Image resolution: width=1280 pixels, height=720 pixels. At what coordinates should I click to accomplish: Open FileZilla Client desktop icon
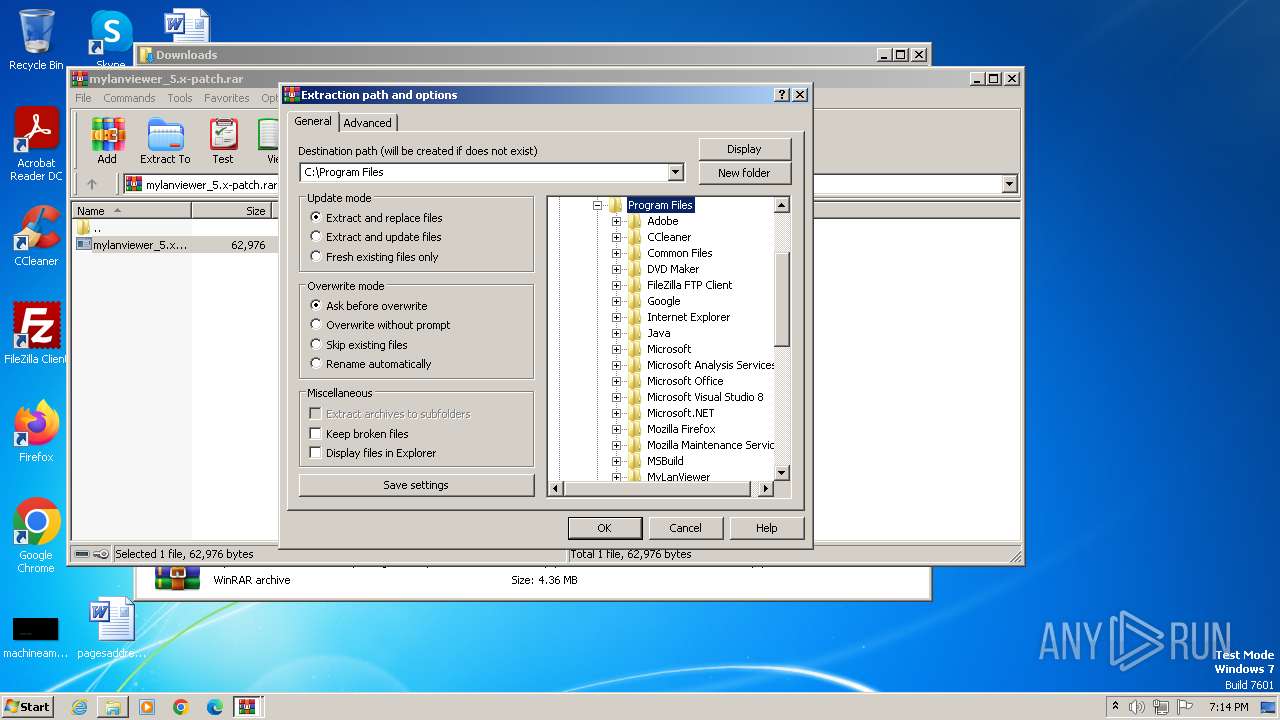point(36,333)
